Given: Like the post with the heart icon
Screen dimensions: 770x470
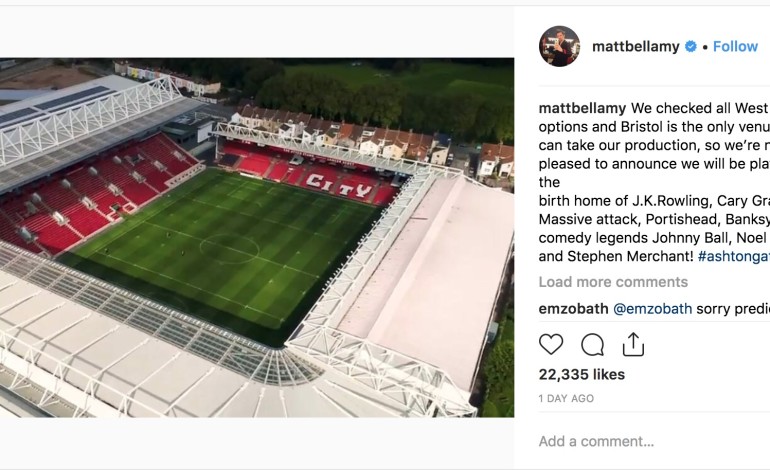Looking at the screenshot, I should point(551,345).
